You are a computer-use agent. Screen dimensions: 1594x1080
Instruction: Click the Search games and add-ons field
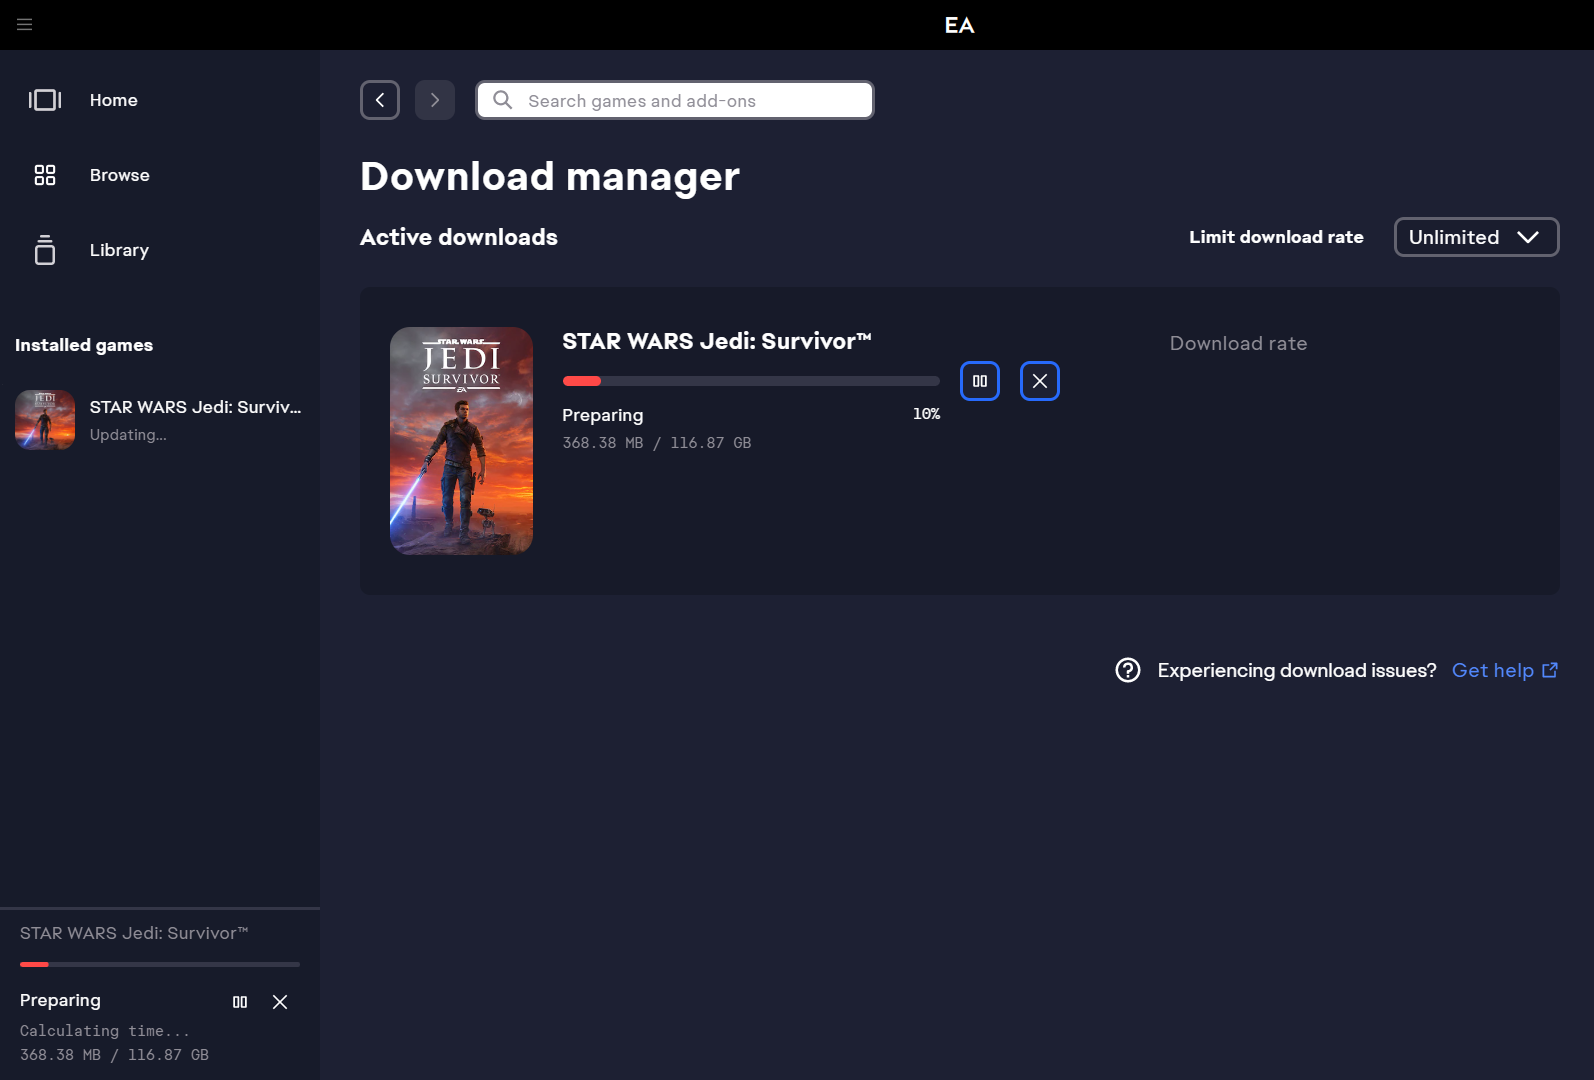tap(690, 100)
